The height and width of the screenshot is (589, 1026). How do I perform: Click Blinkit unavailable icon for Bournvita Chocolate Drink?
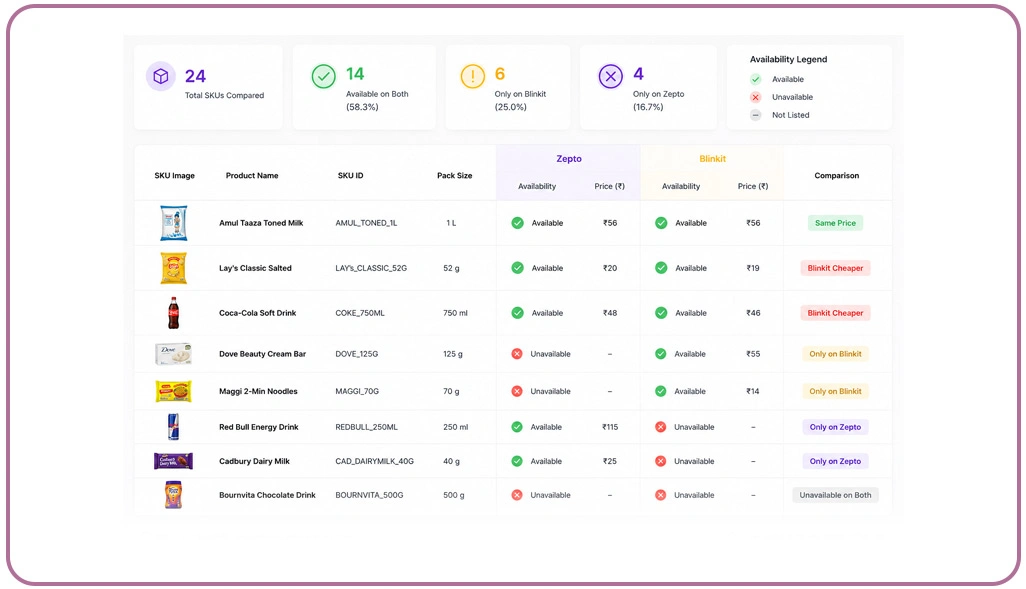coord(661,495)
